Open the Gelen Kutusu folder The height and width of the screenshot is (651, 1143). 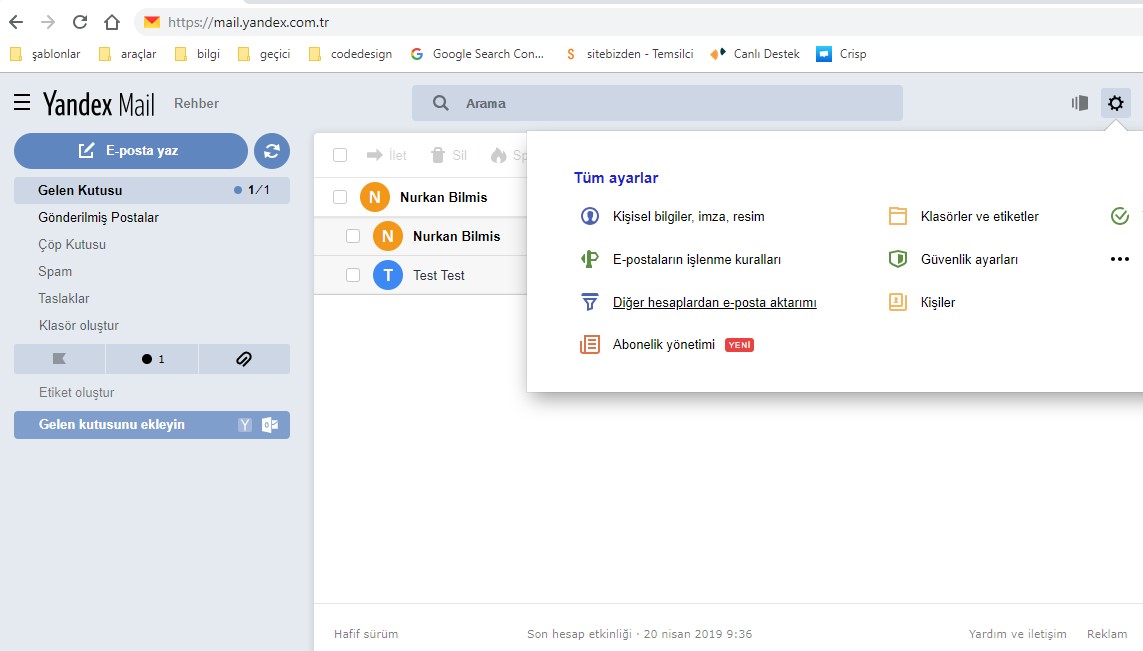pos(152,190)
